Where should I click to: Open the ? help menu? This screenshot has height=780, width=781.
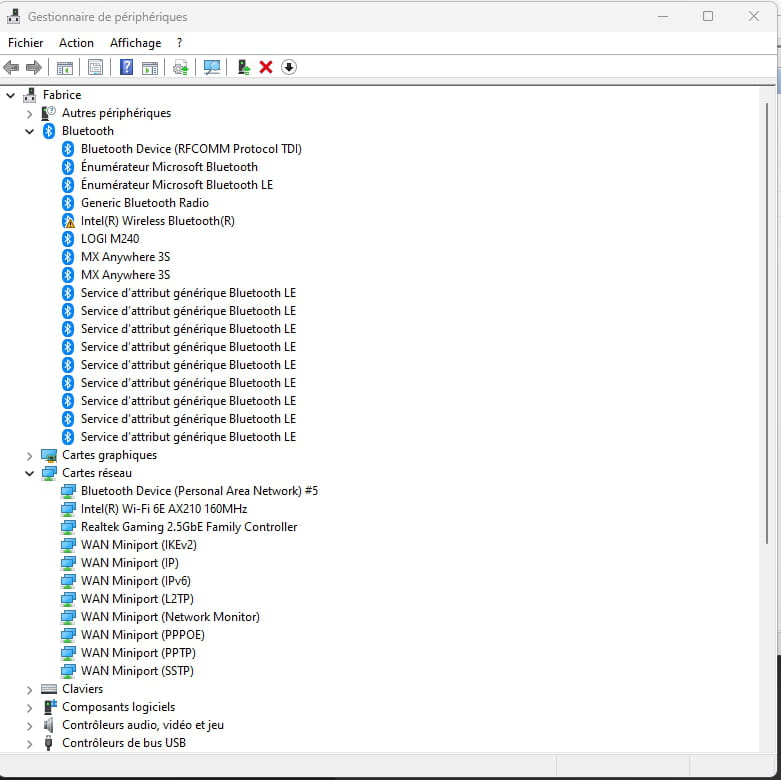[x=179, y=43]
